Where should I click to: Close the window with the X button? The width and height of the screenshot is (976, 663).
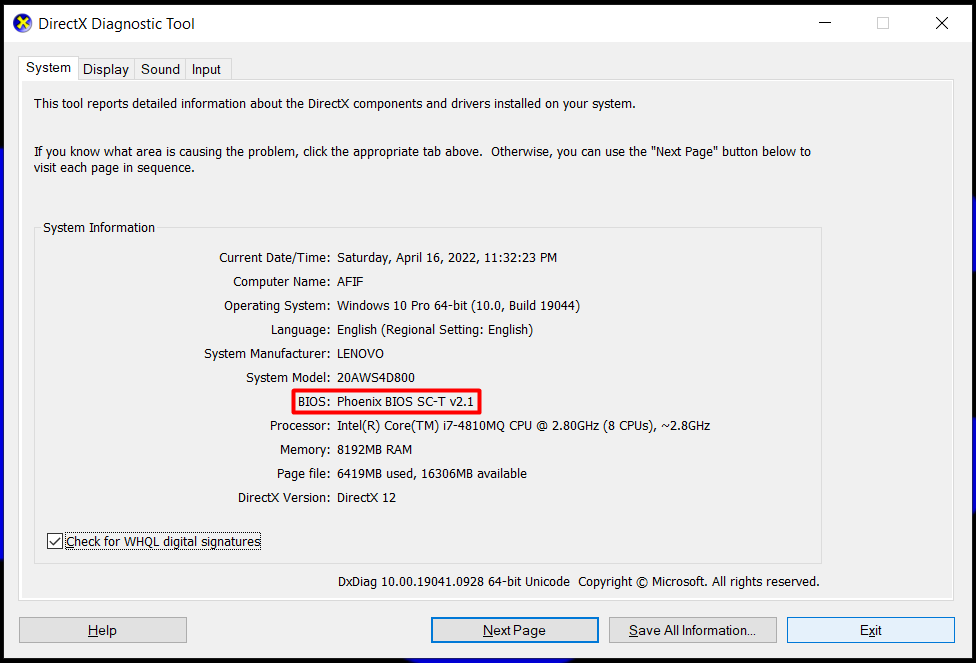tap(941, 23)
